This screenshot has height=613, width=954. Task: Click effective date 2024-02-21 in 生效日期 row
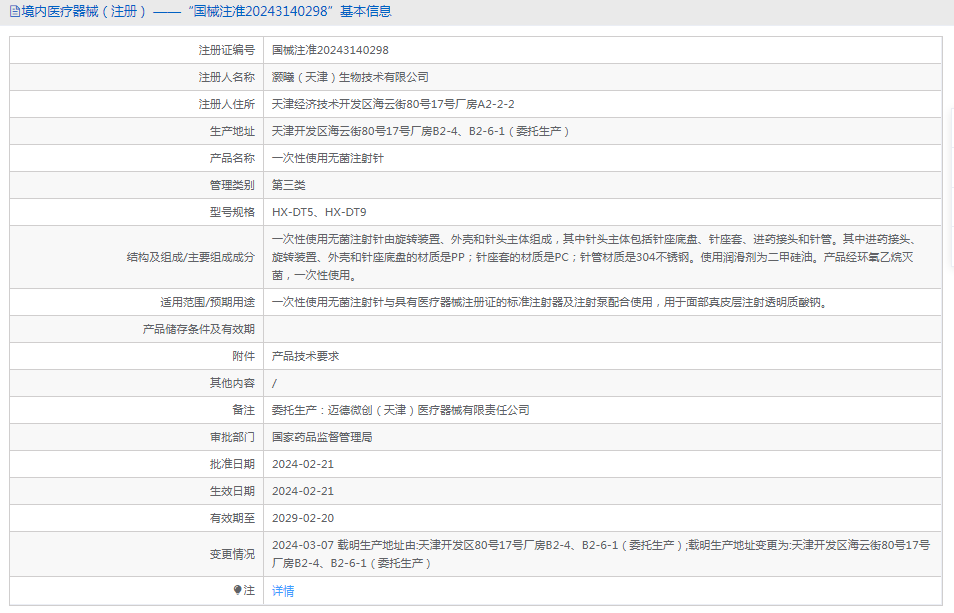tap(303, 491)
